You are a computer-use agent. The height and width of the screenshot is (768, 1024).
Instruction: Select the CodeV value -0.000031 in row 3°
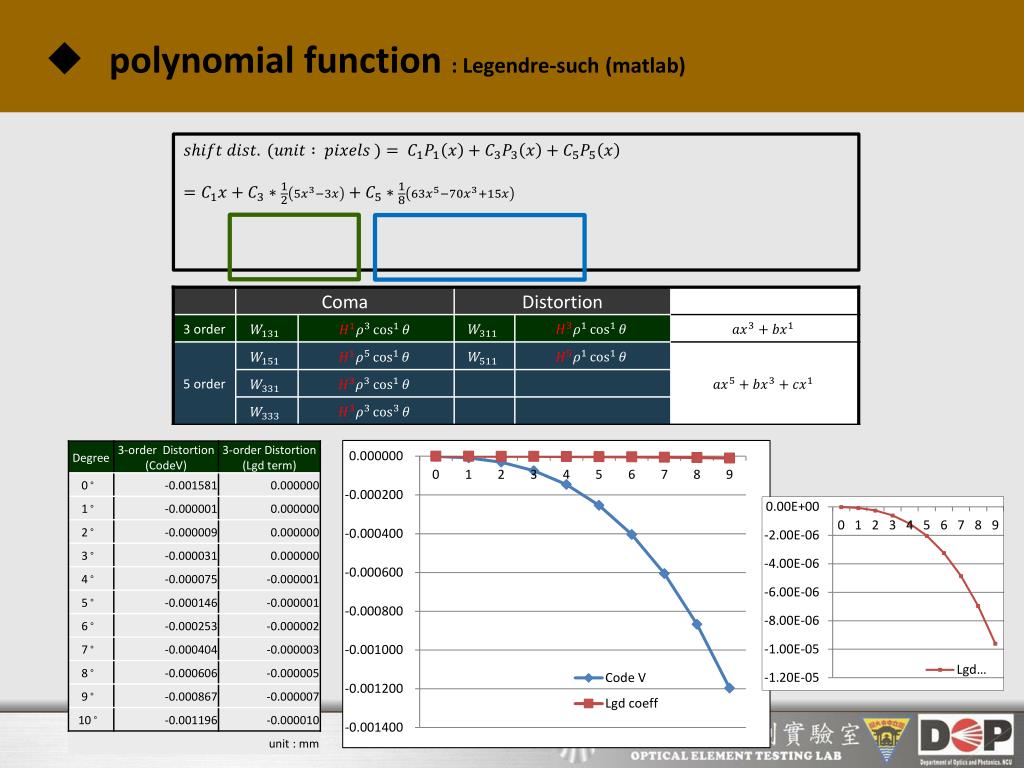tap(191, 556)
